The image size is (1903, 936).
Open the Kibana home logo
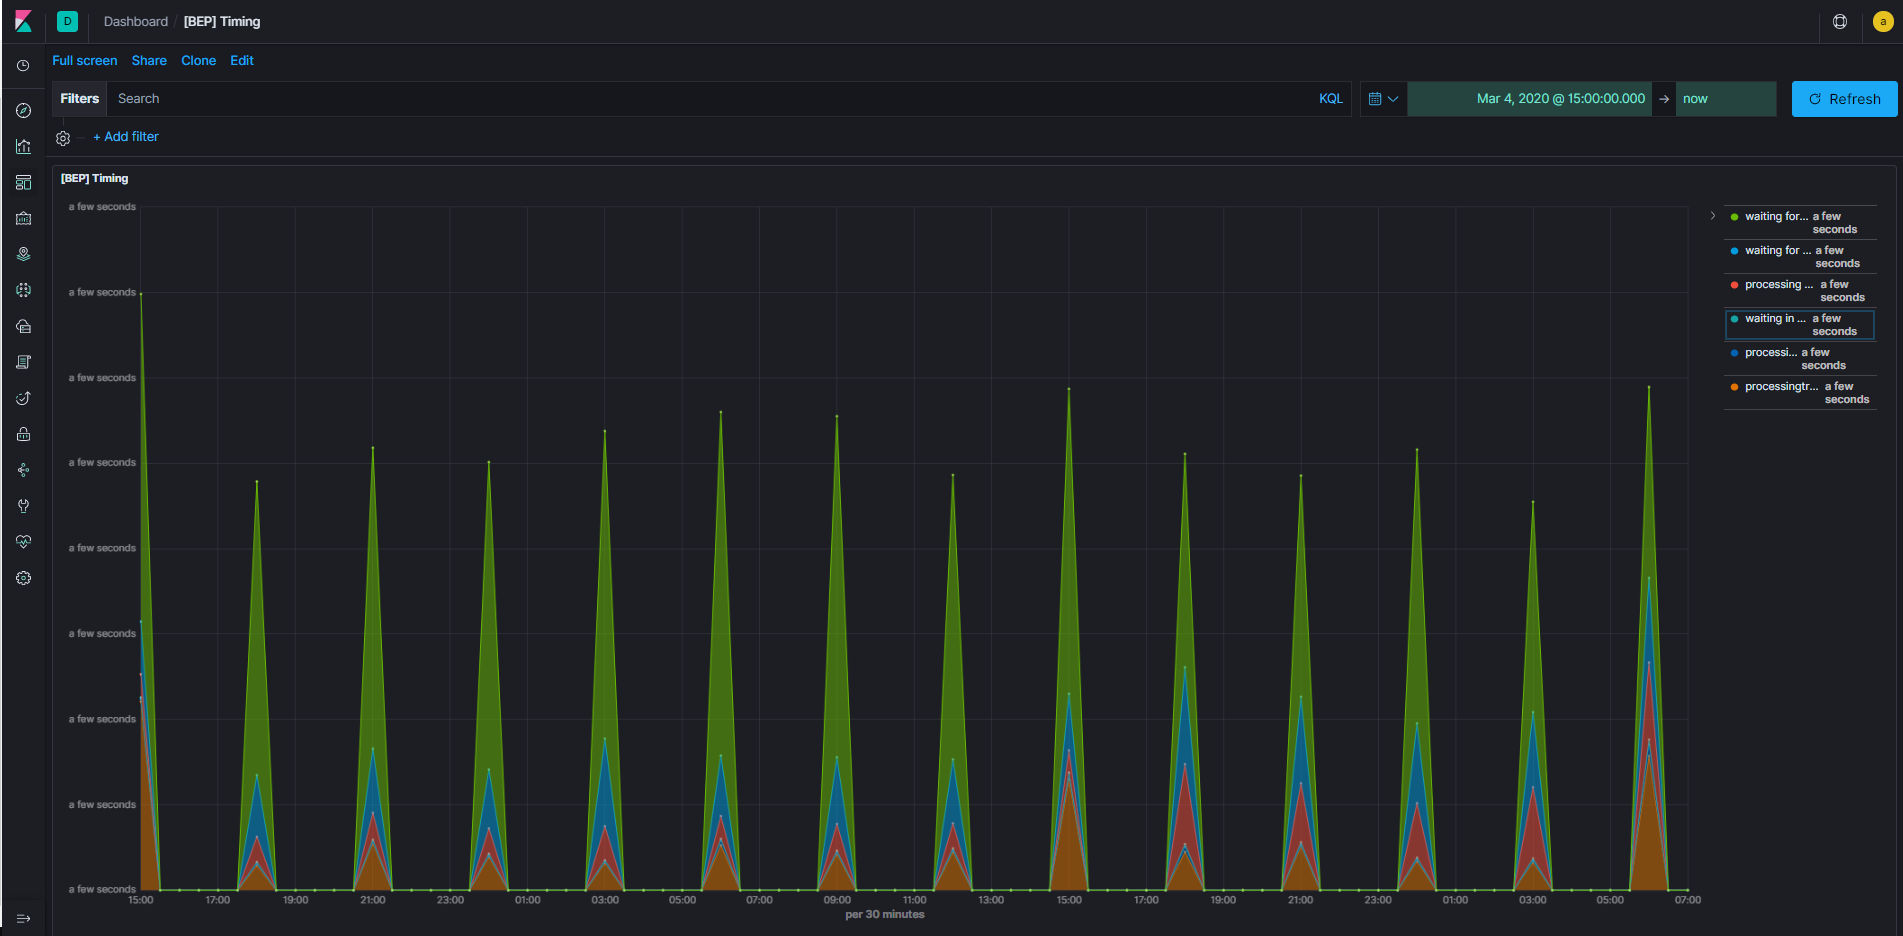[x=23, y=21]
